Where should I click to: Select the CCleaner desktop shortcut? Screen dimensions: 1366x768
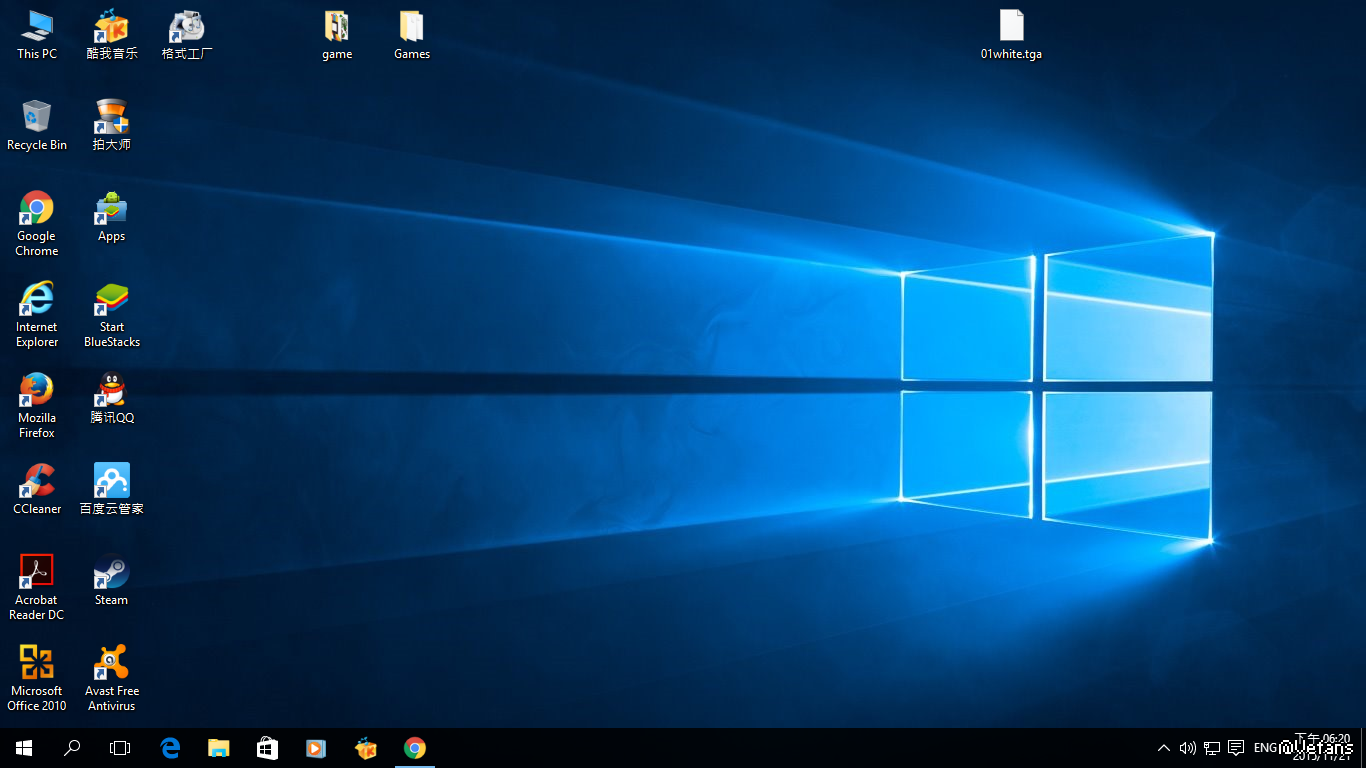[x=37, y=482]
